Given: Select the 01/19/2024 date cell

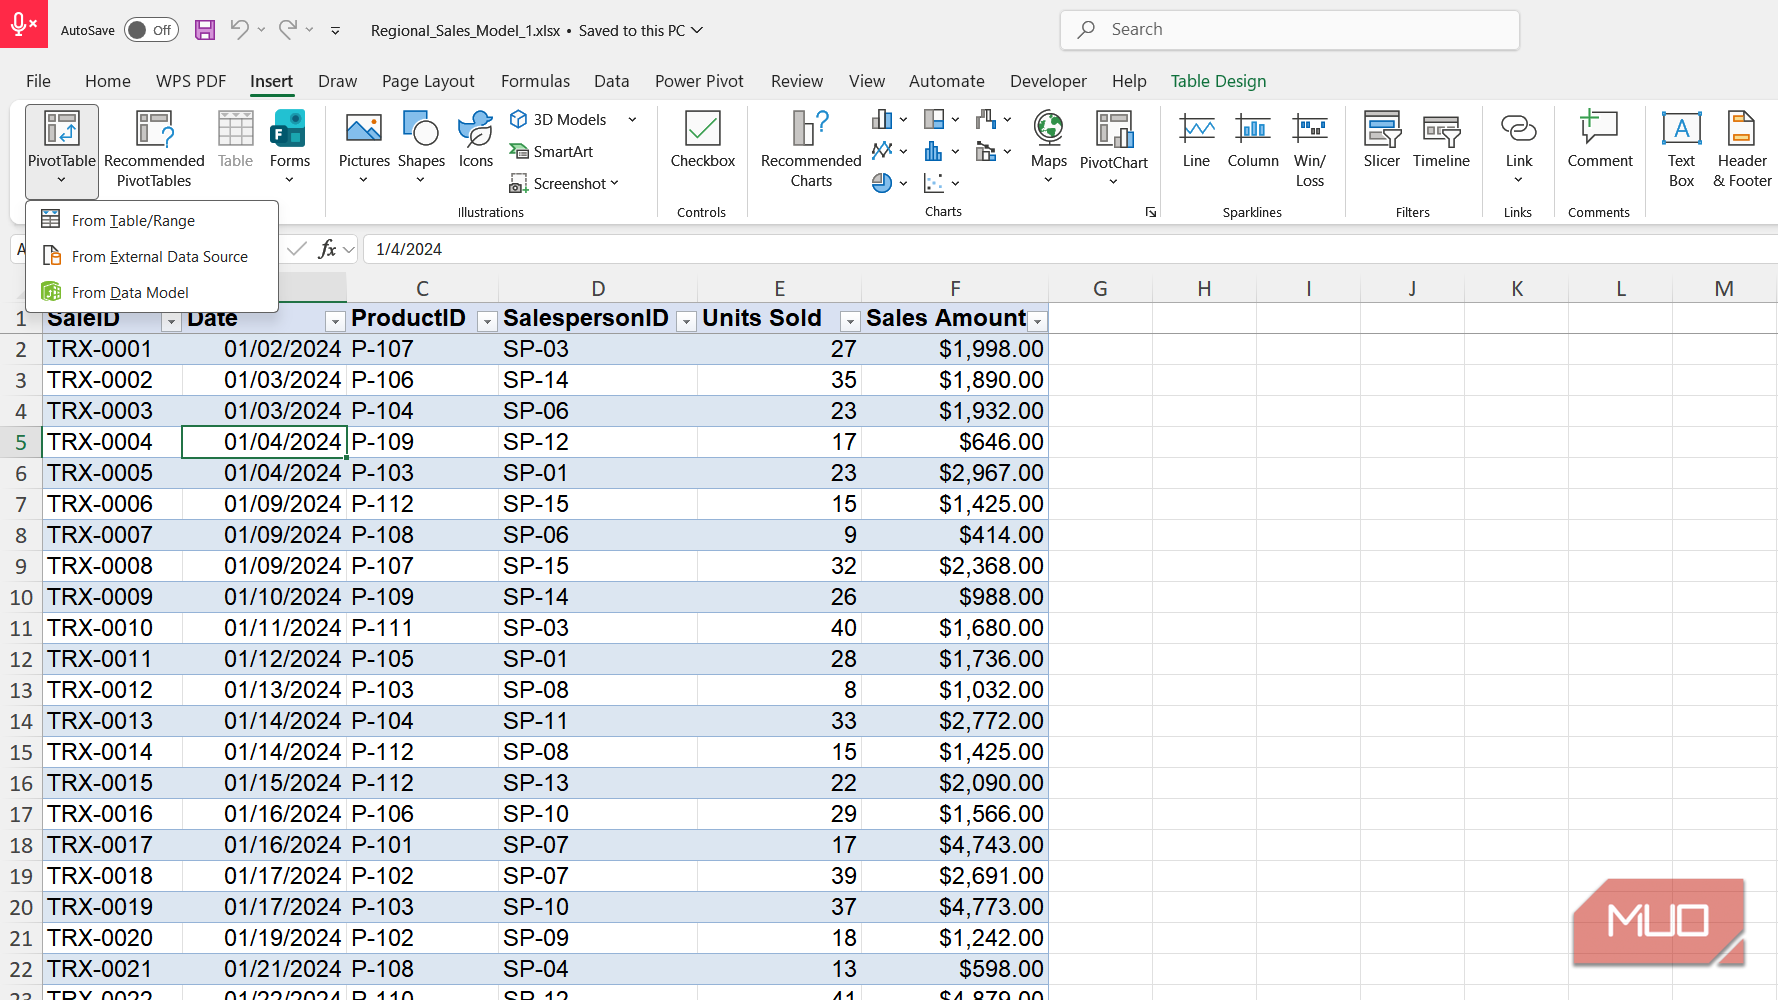Looking at the screenshot, I should 264,938.
